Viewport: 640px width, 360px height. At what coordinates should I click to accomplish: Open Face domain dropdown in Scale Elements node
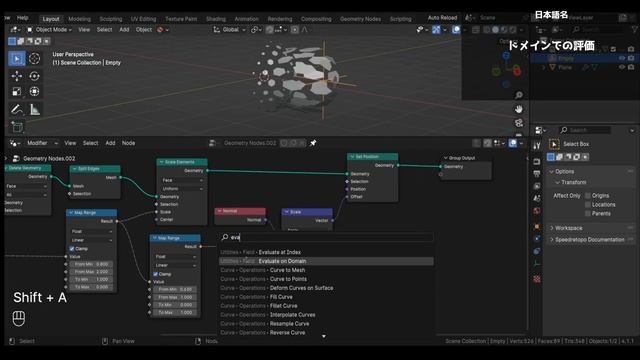coord(182,180)
